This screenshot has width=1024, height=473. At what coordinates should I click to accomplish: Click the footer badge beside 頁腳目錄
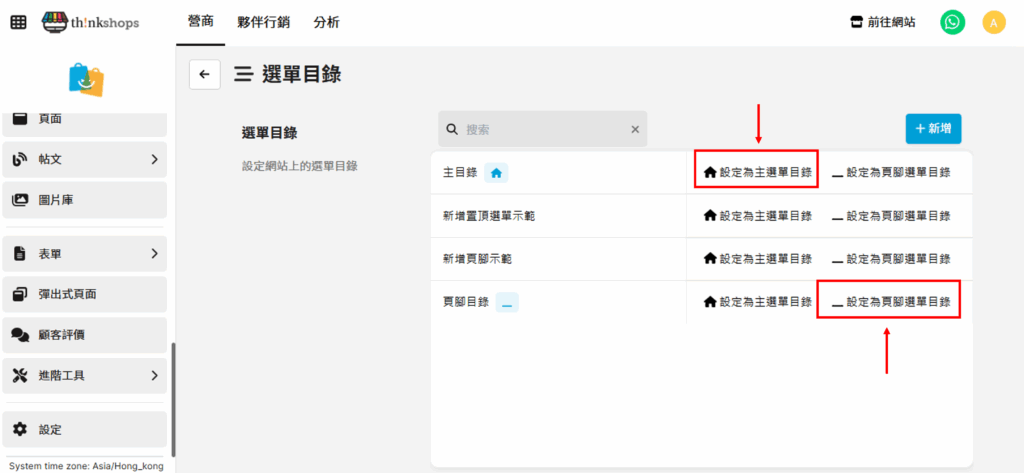point(507,302)
